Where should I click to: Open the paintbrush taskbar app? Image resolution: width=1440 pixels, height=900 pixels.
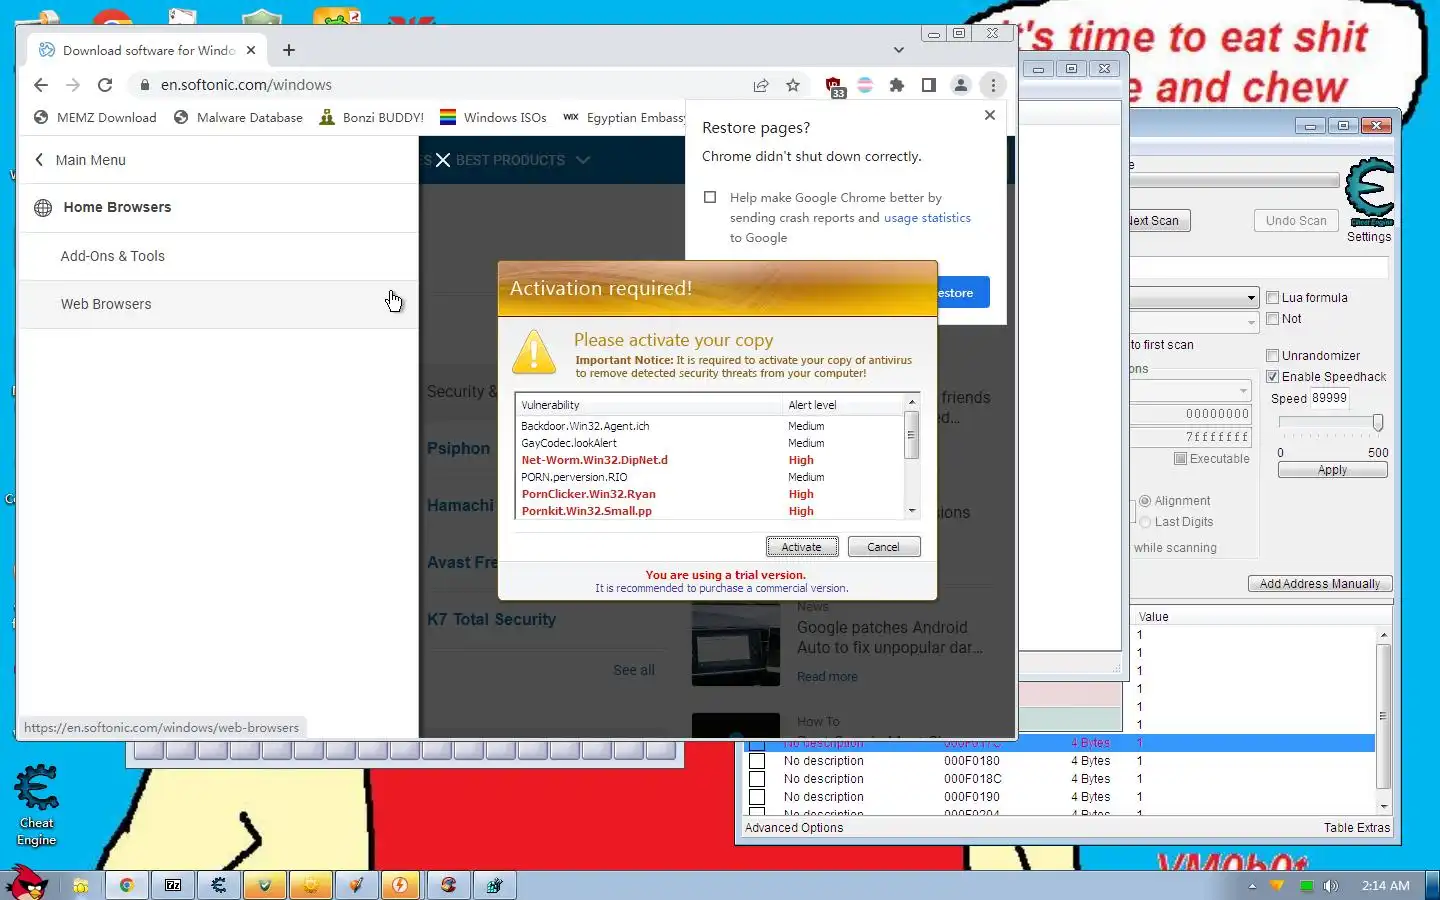[x=356, y=885]
